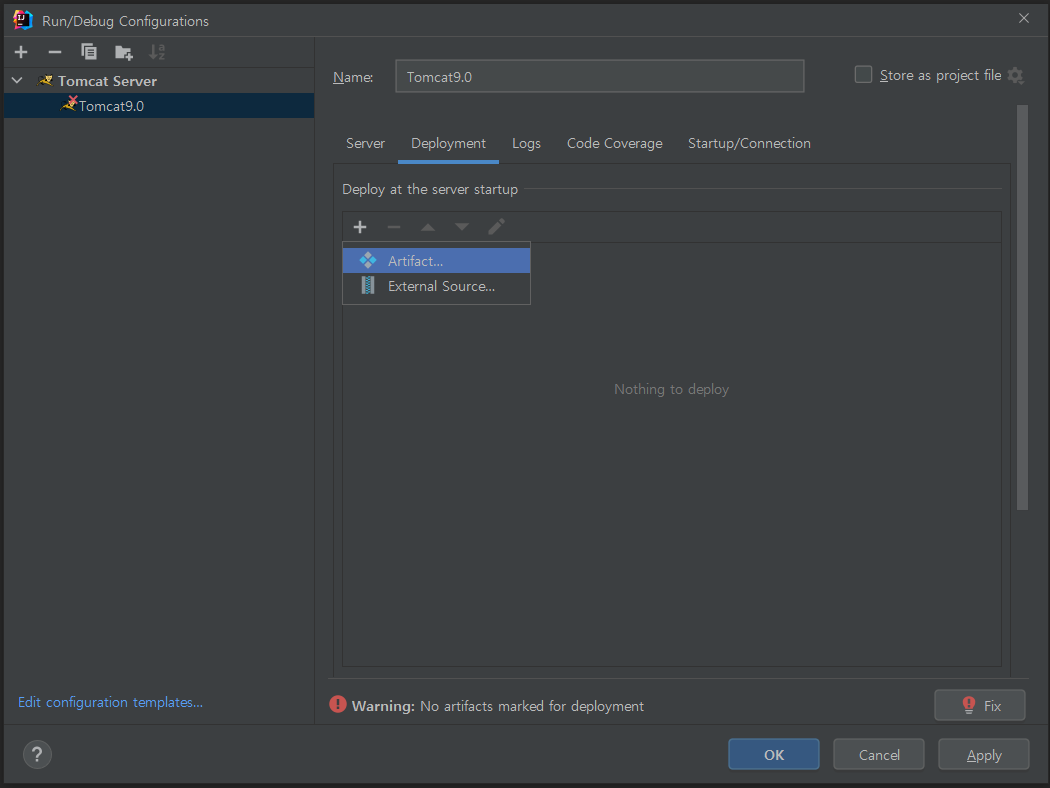Image resolution: width=1050 pixels, height=788 pixels.
Task: Click the Cancel button
Action: click(879, 755)
